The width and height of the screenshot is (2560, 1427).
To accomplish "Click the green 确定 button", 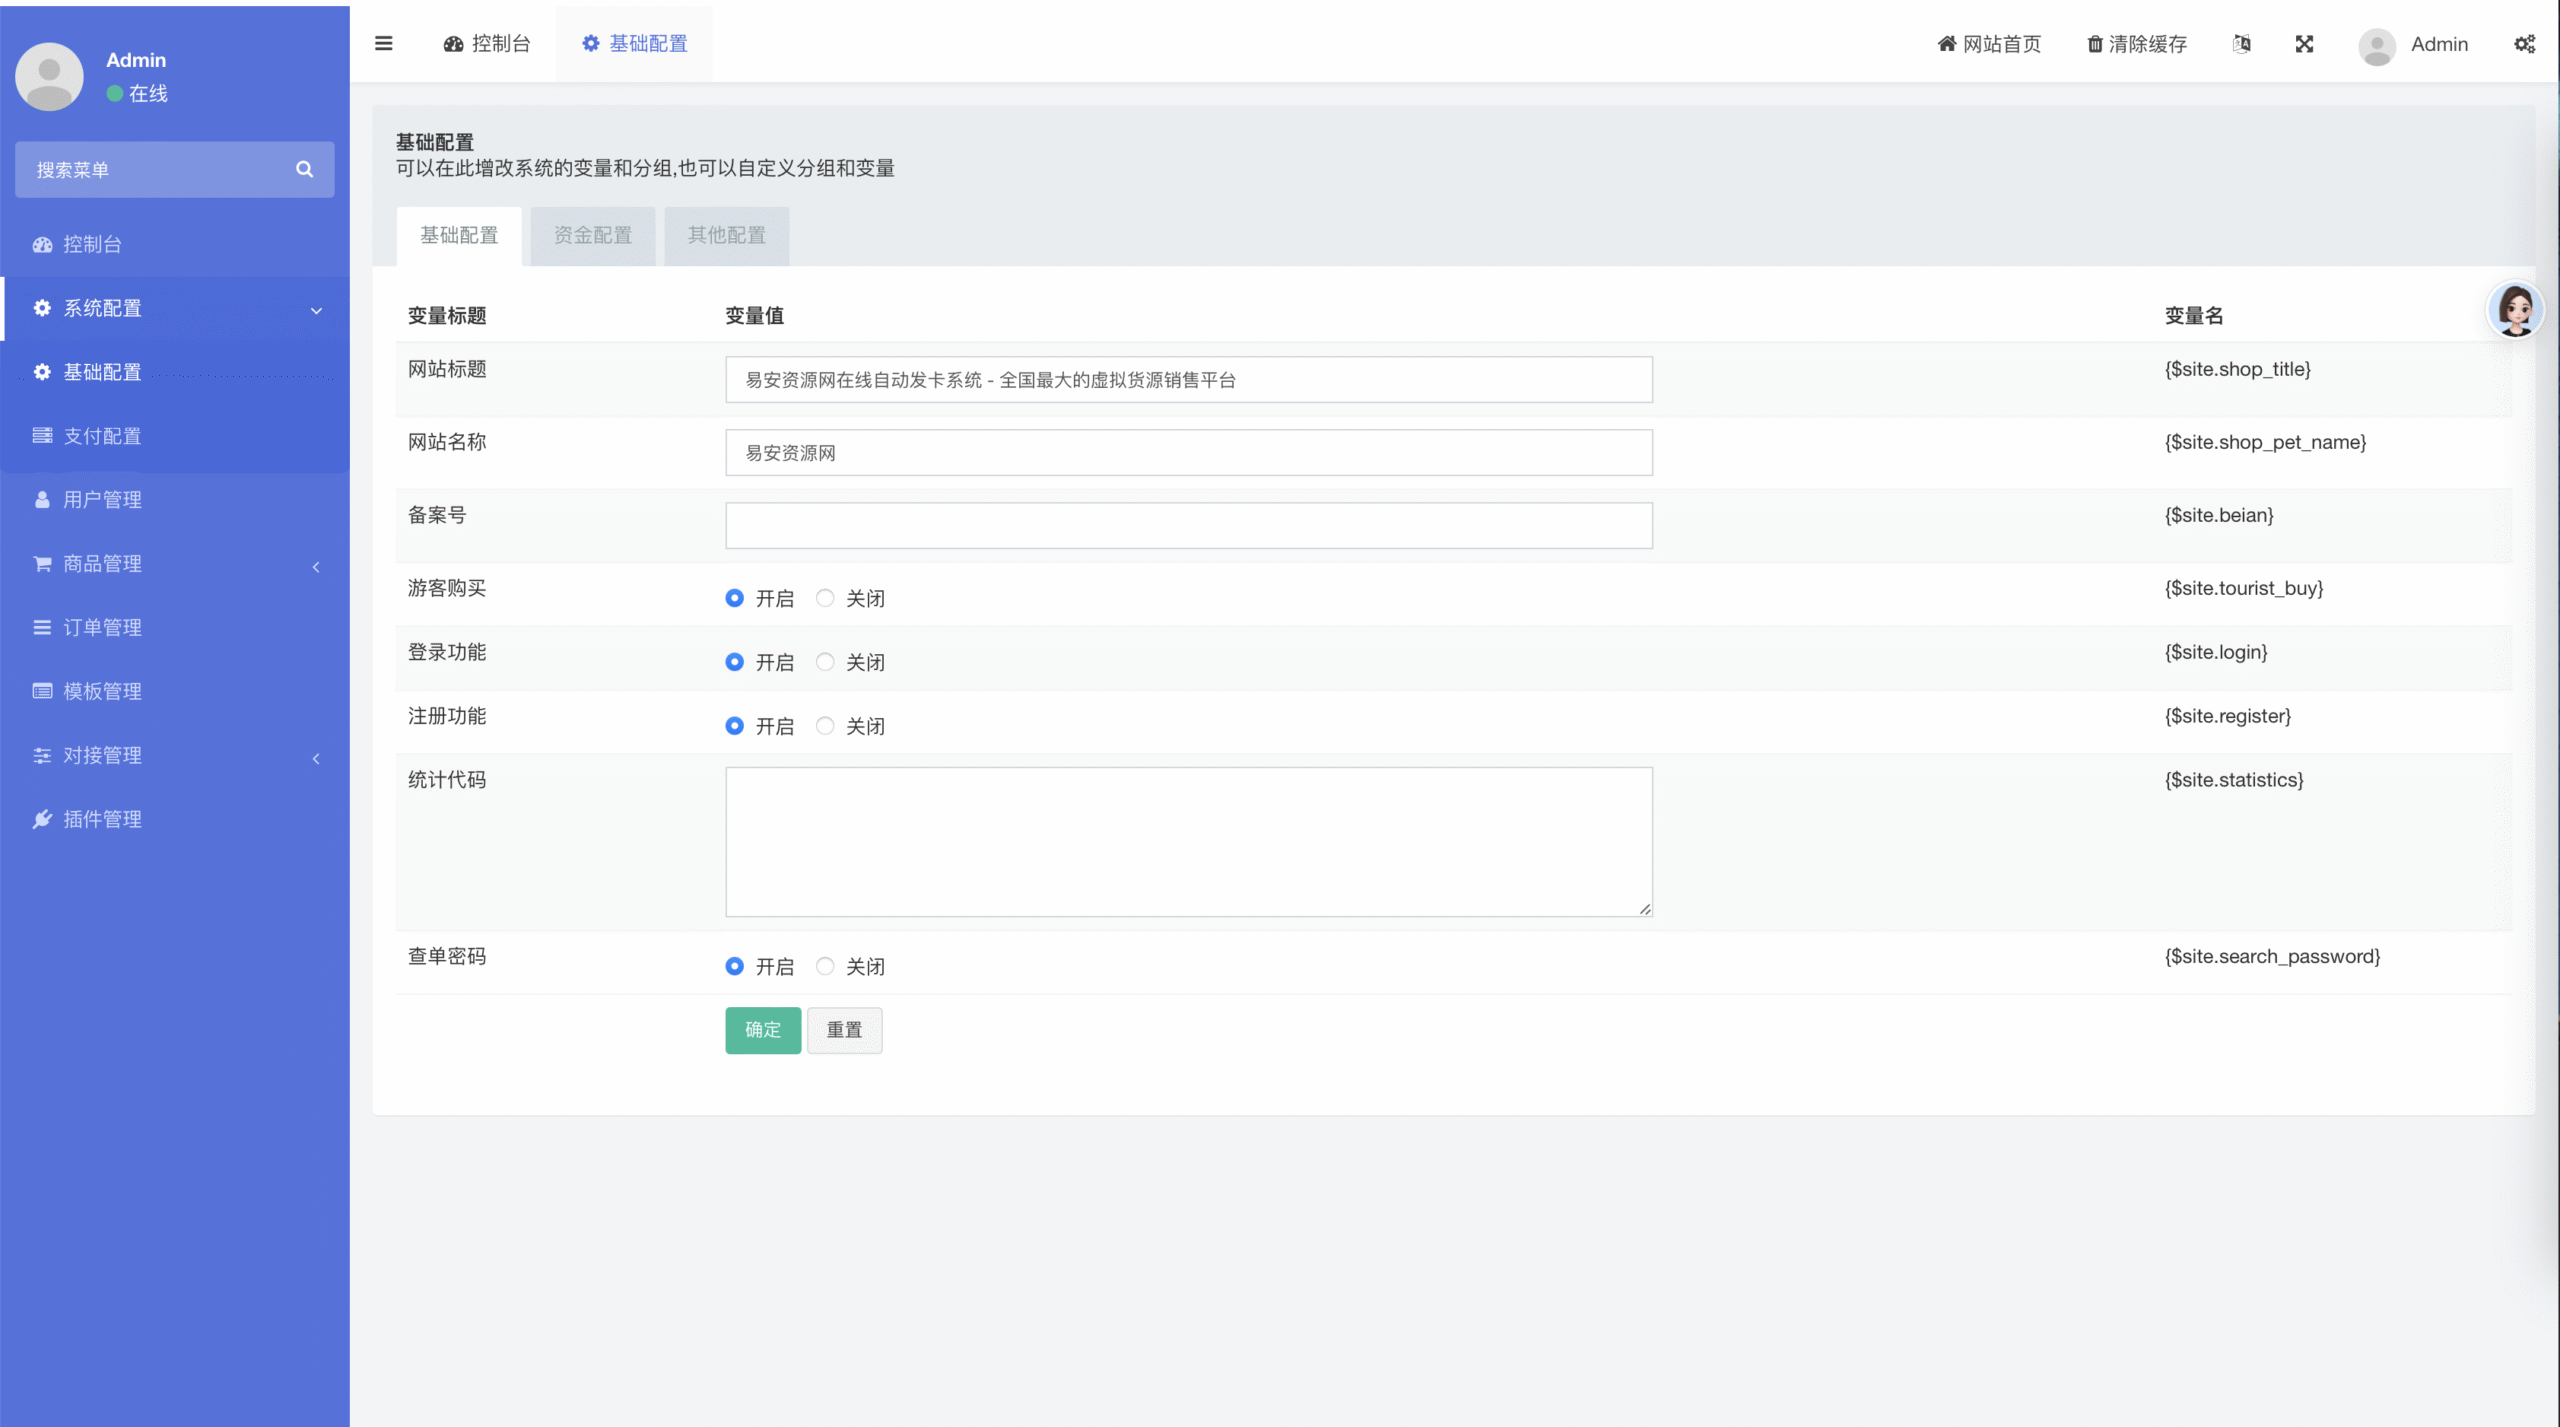I will coord(762,1029).
